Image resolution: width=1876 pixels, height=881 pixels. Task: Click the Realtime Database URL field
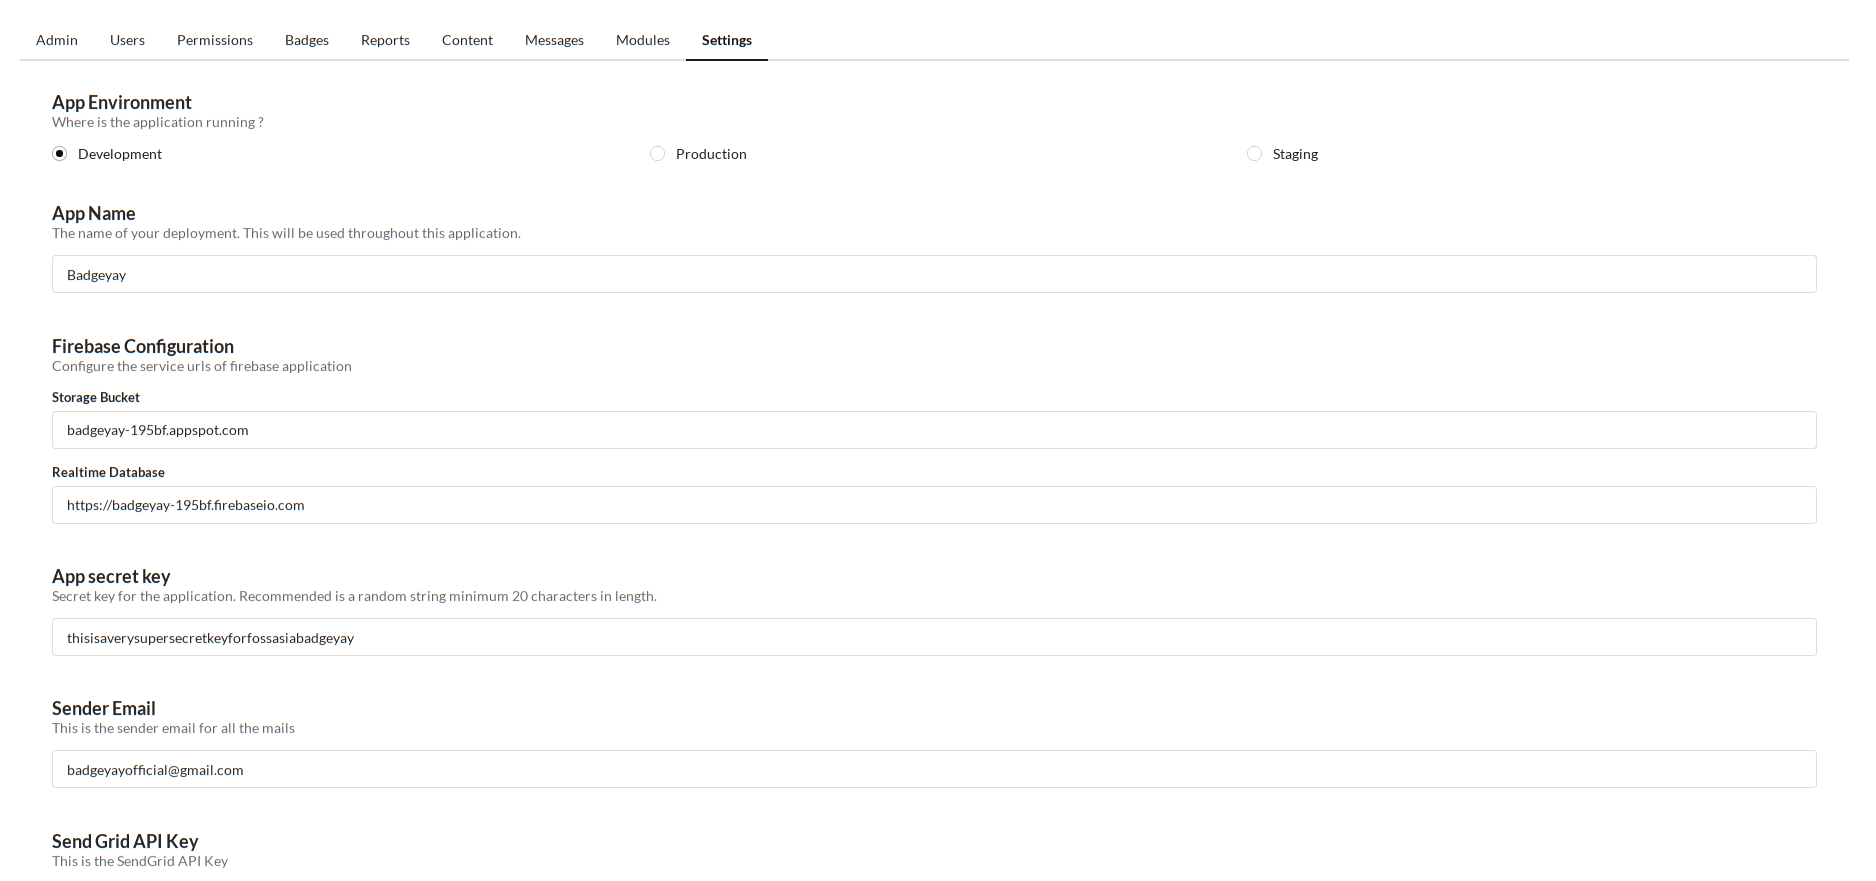pyautogui.click(x=934, y=505)
